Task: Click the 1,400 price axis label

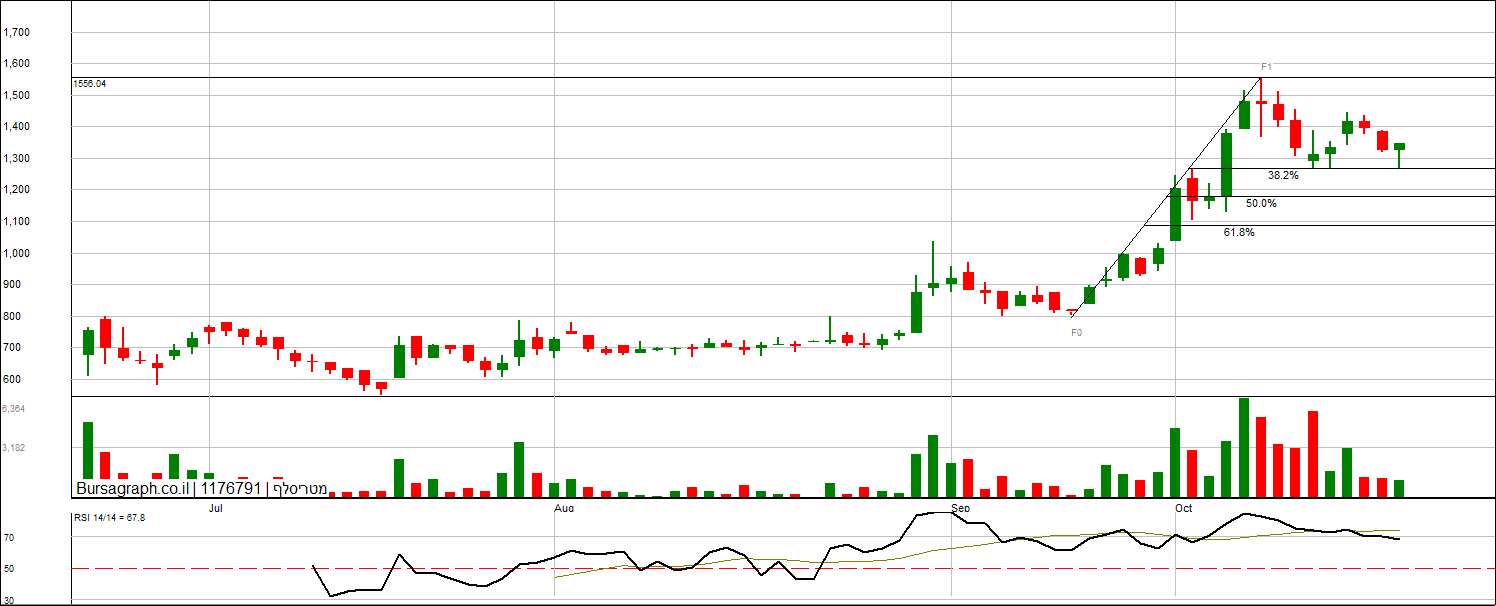Action: click(x=17, y=127)
